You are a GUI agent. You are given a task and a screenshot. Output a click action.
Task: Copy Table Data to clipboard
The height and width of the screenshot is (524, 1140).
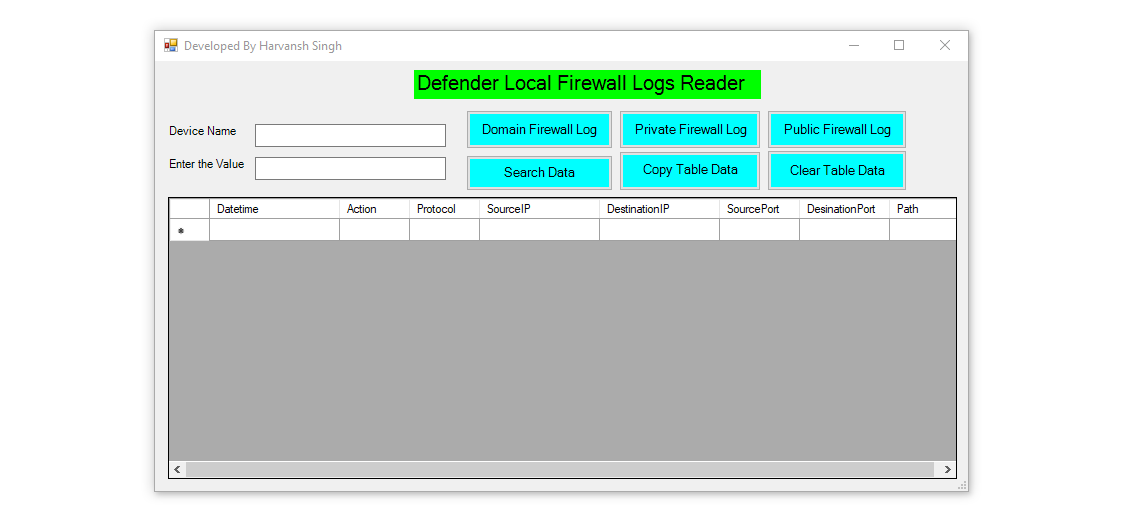click(690, 170)
